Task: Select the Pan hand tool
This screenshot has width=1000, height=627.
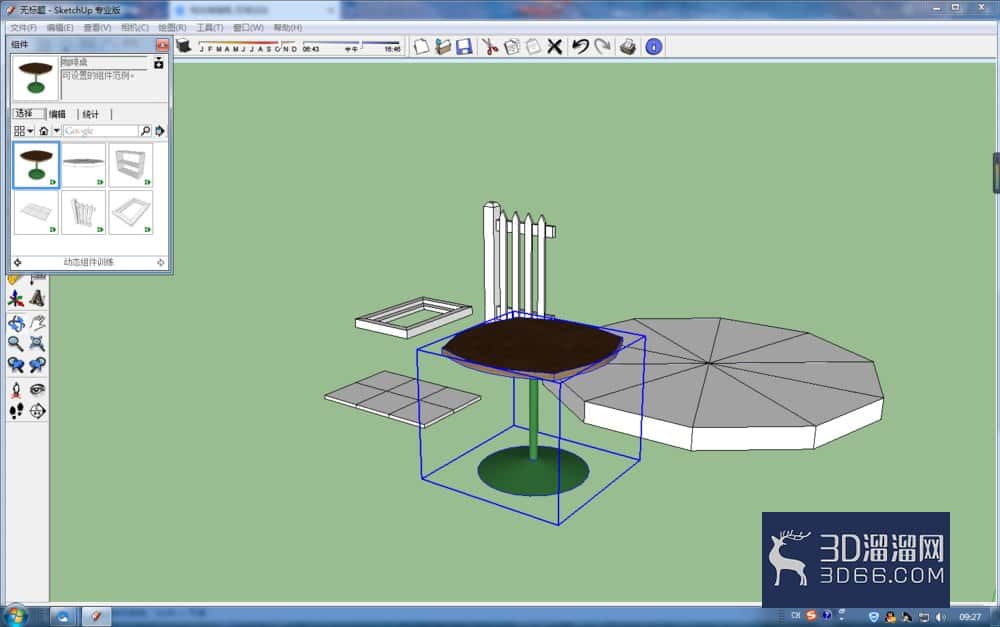Action: (x=38, y=323)
